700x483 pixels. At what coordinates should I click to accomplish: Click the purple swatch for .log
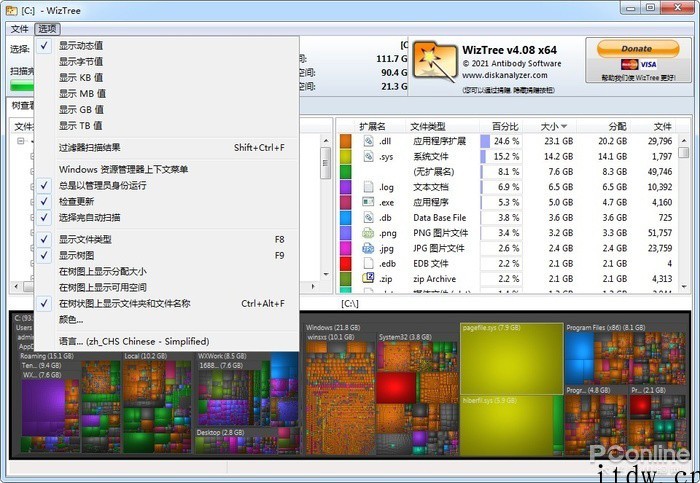coord(346,187)
